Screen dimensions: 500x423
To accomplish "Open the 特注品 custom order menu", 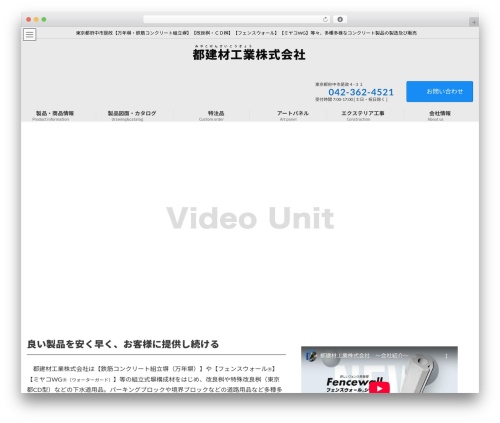I will (216, 115).
